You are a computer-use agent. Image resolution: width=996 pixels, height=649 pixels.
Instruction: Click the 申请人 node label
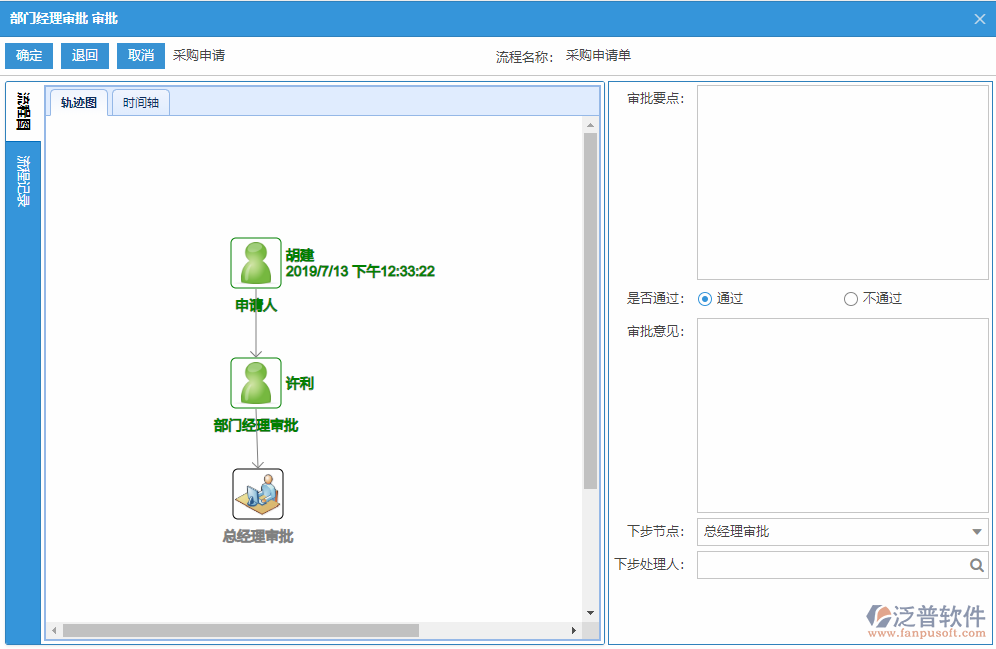tap(256, 305)
